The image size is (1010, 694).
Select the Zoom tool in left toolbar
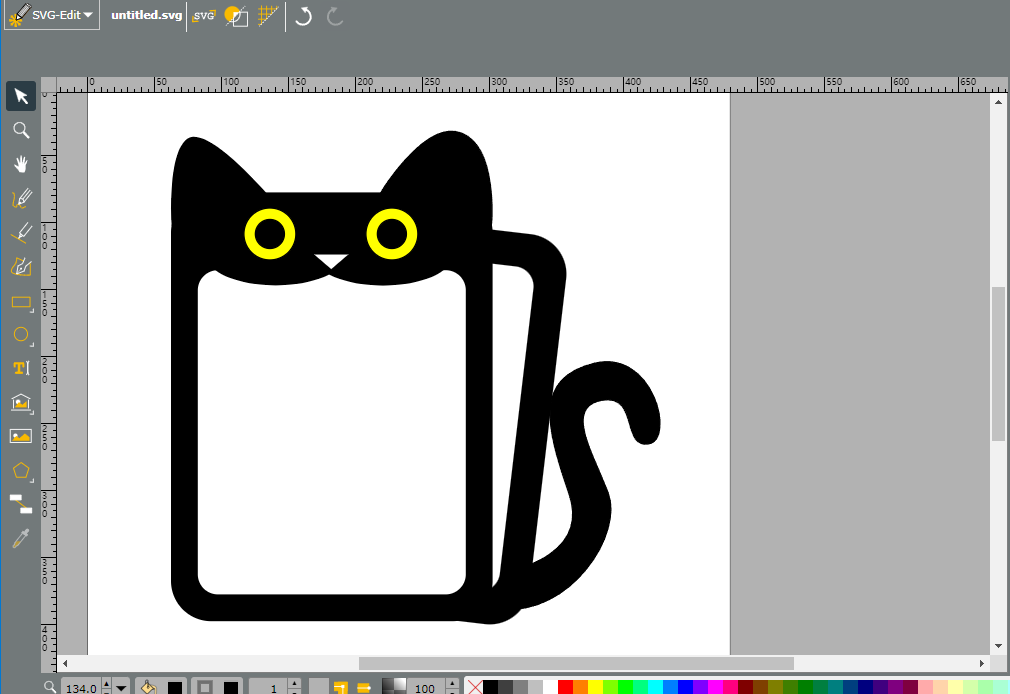tap(21, 130)
